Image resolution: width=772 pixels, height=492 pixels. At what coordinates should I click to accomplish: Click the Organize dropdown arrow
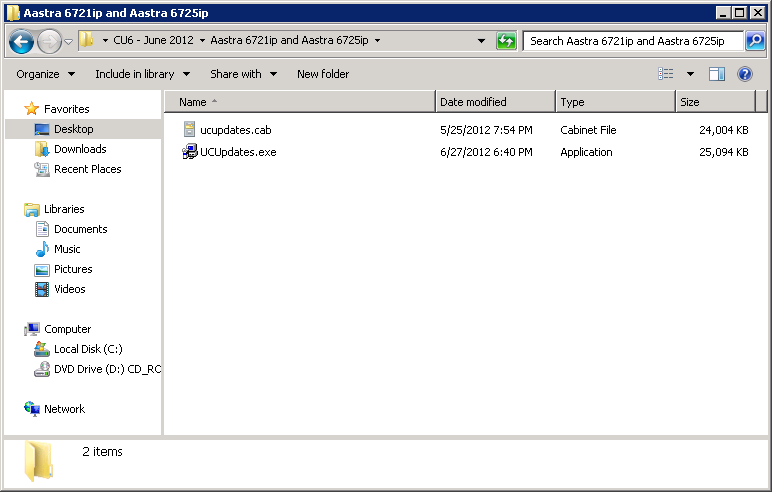click(x=71, y=74)
